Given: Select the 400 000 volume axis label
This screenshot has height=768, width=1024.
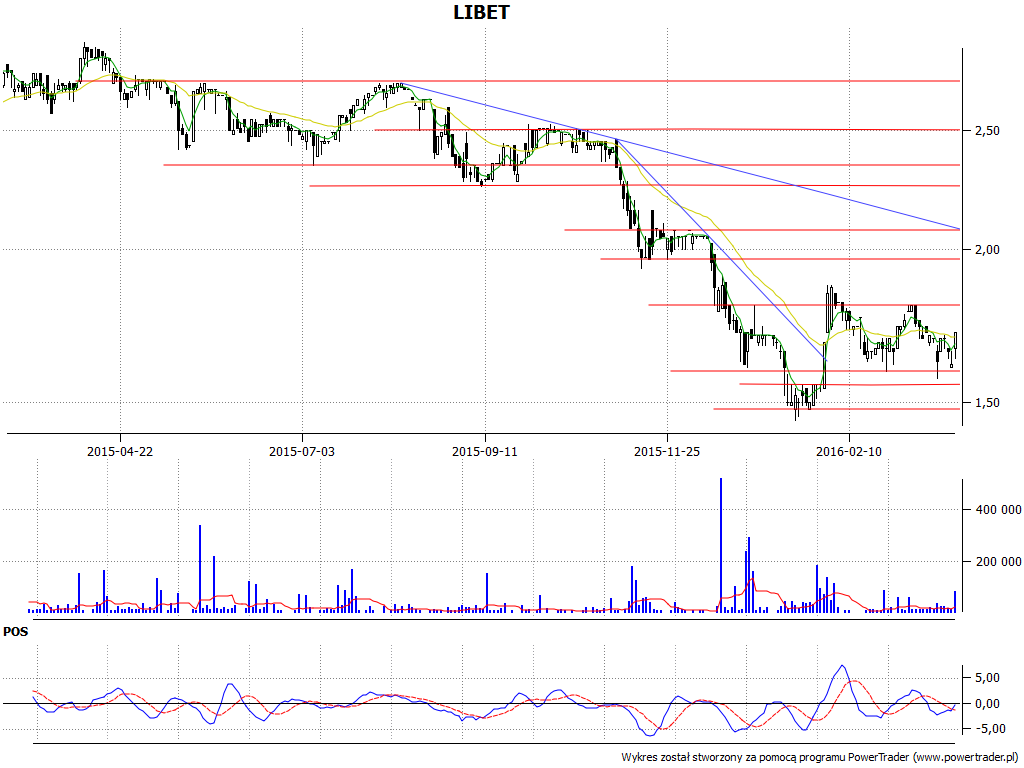Looking at the screenshot, I should (x=998, y=509).
